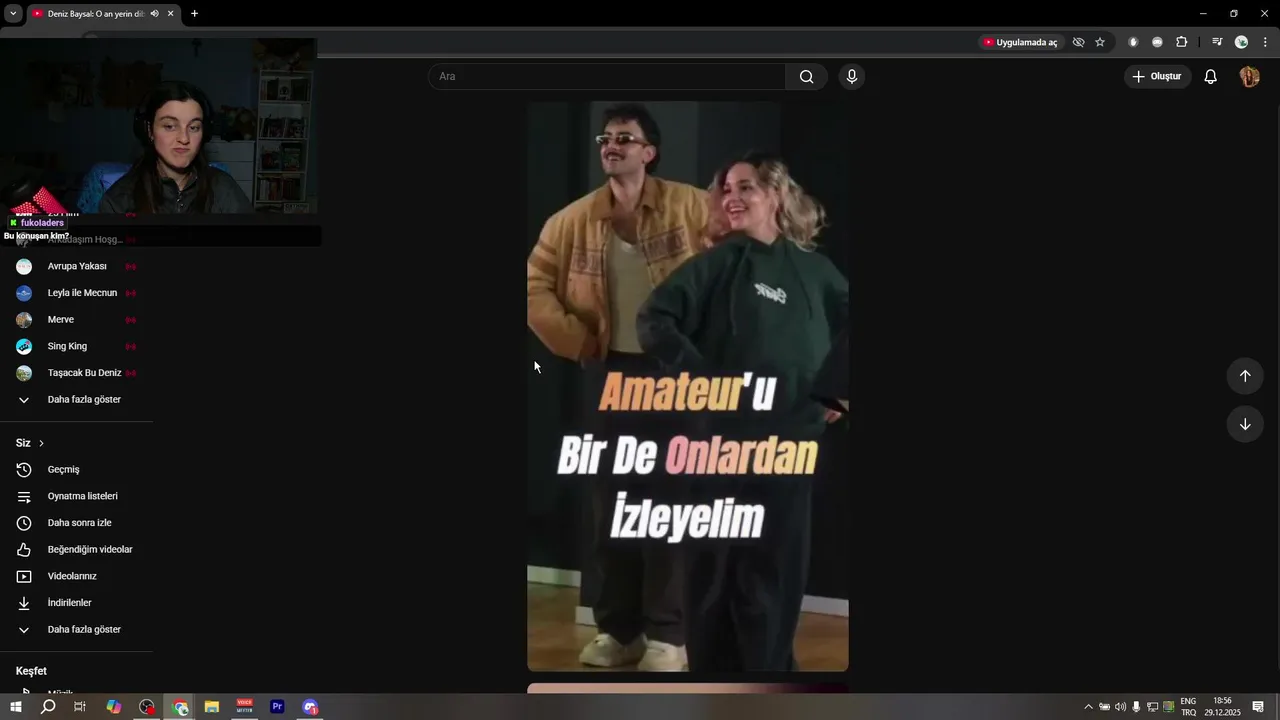Image resolution: width=1280 pixels, height=720 pixels.
Task: Open the Avrupa Yakası channel
Action: (x=76, y=267)
